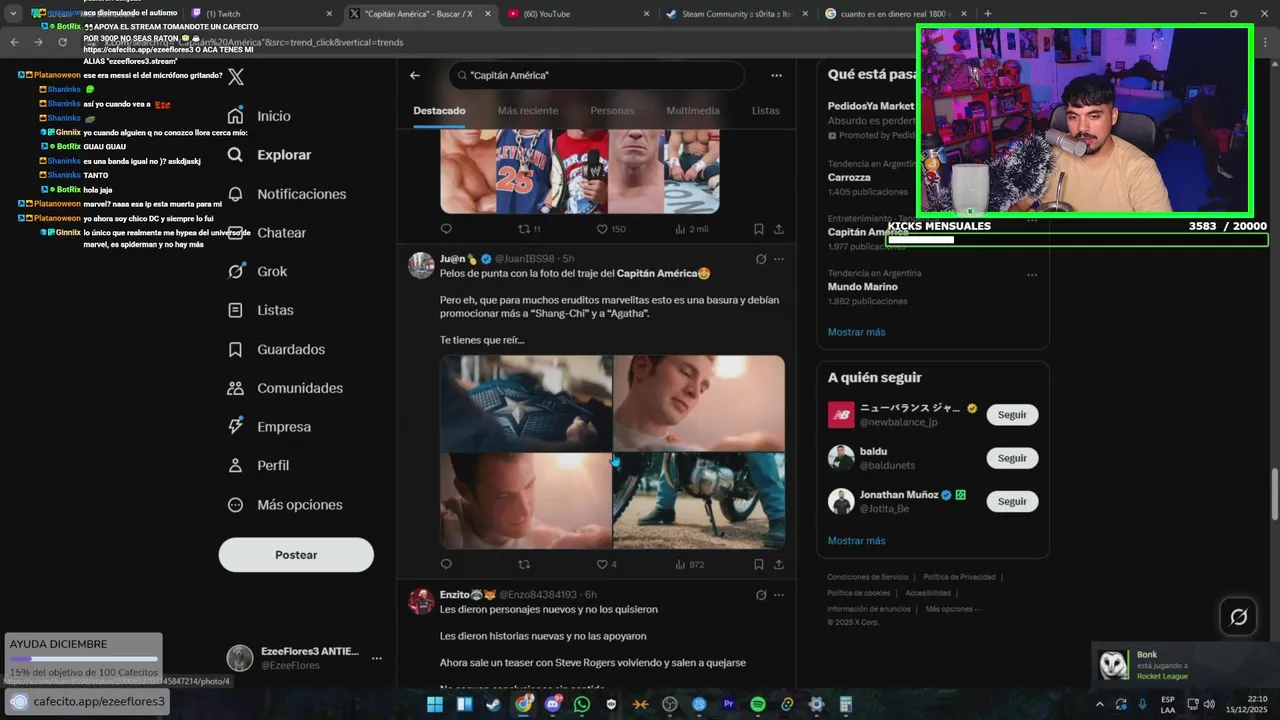Open Grok in the X sidebar
Screen dimensions: 1280x720
(257, 271)
